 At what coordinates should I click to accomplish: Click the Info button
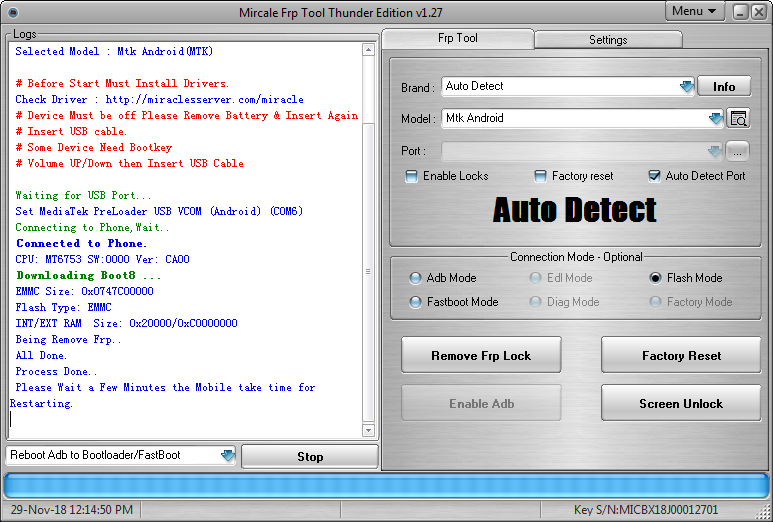click(x=724, y=87)
